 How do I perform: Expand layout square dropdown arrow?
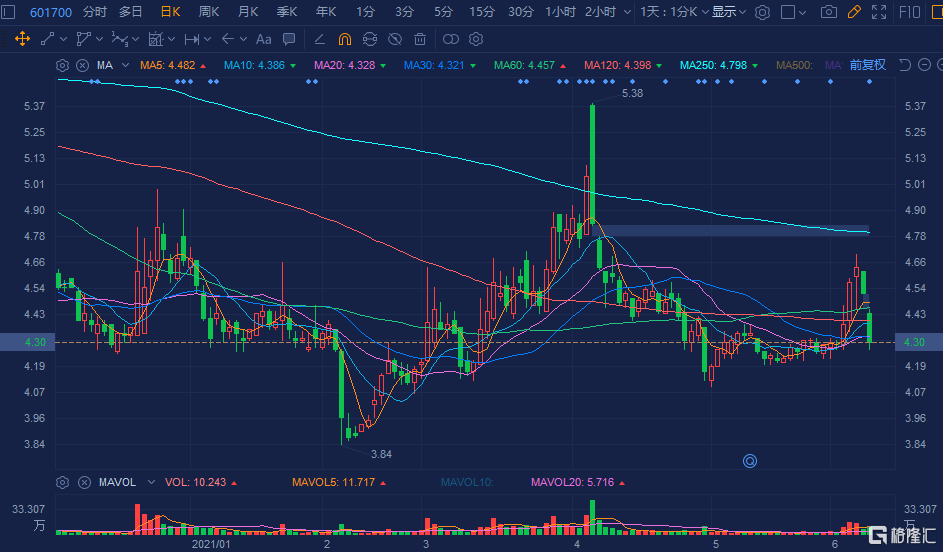pos(802,12)
